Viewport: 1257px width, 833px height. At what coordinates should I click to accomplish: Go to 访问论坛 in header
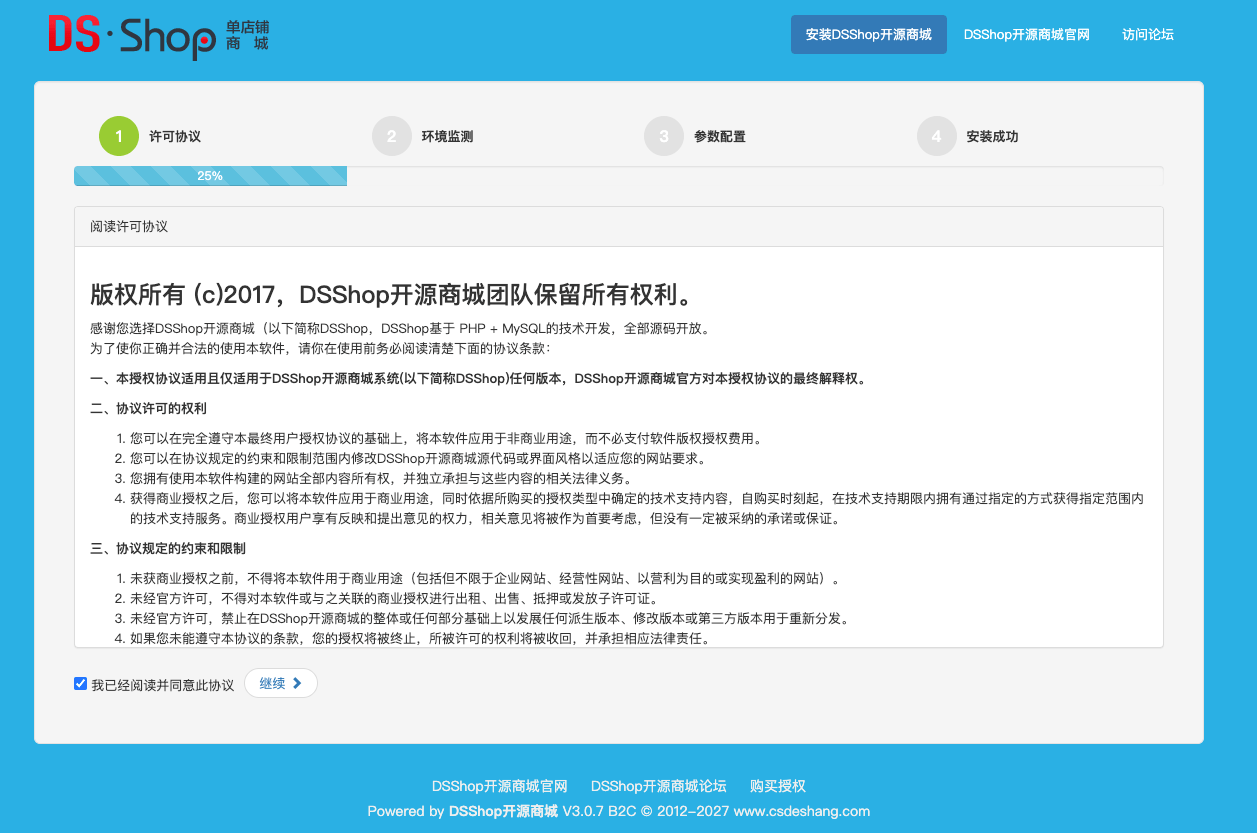tap(1147, 34)
